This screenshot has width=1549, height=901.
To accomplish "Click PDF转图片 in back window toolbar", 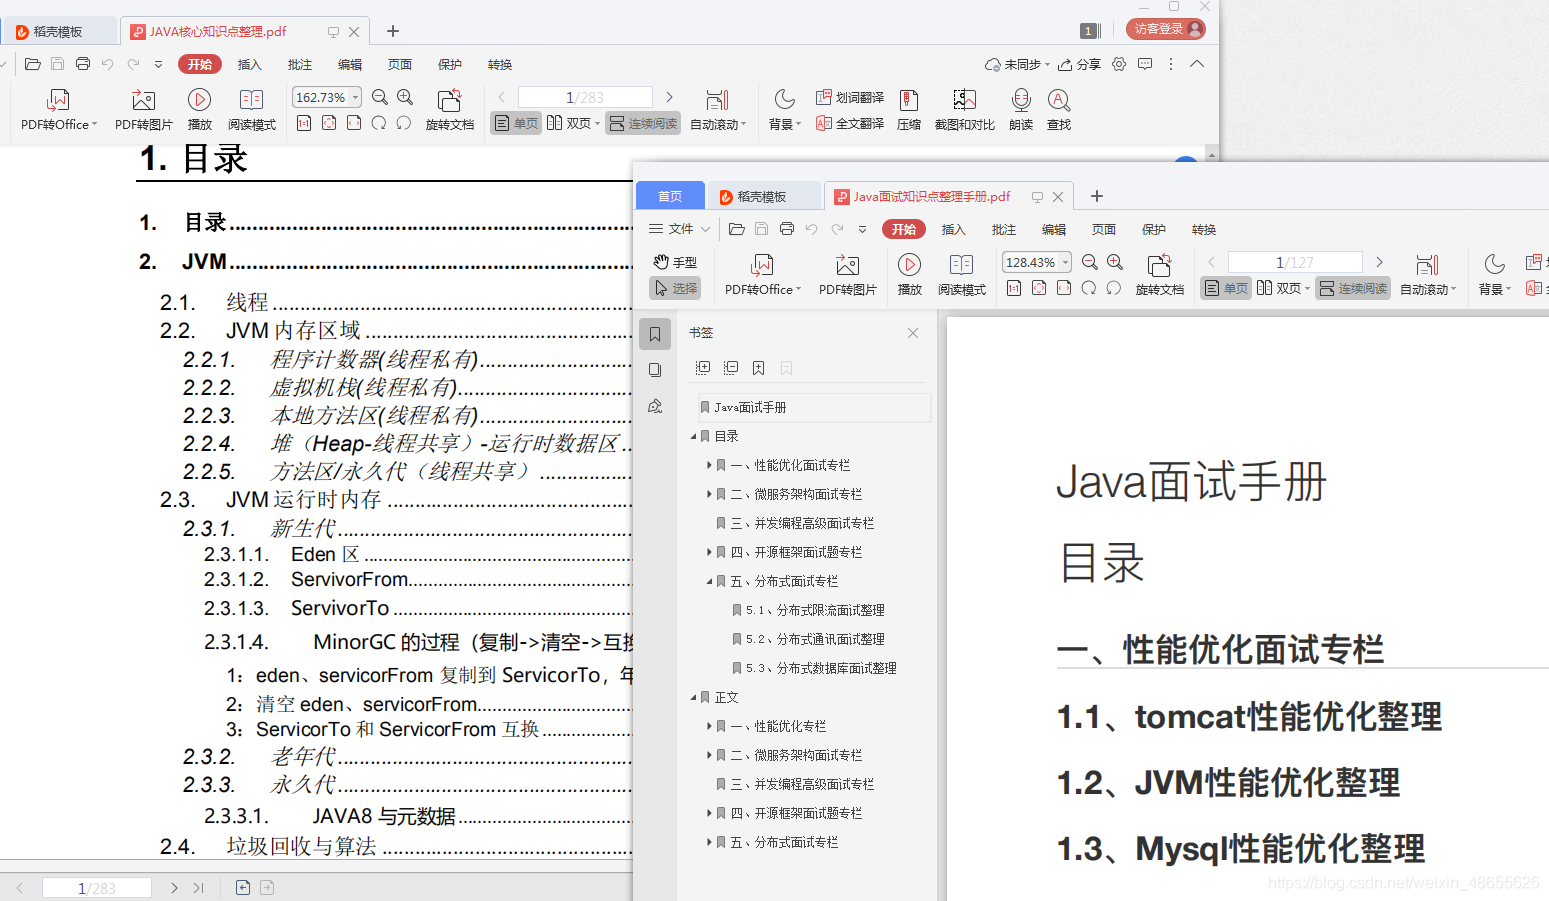I will click(x=144, y=110).
